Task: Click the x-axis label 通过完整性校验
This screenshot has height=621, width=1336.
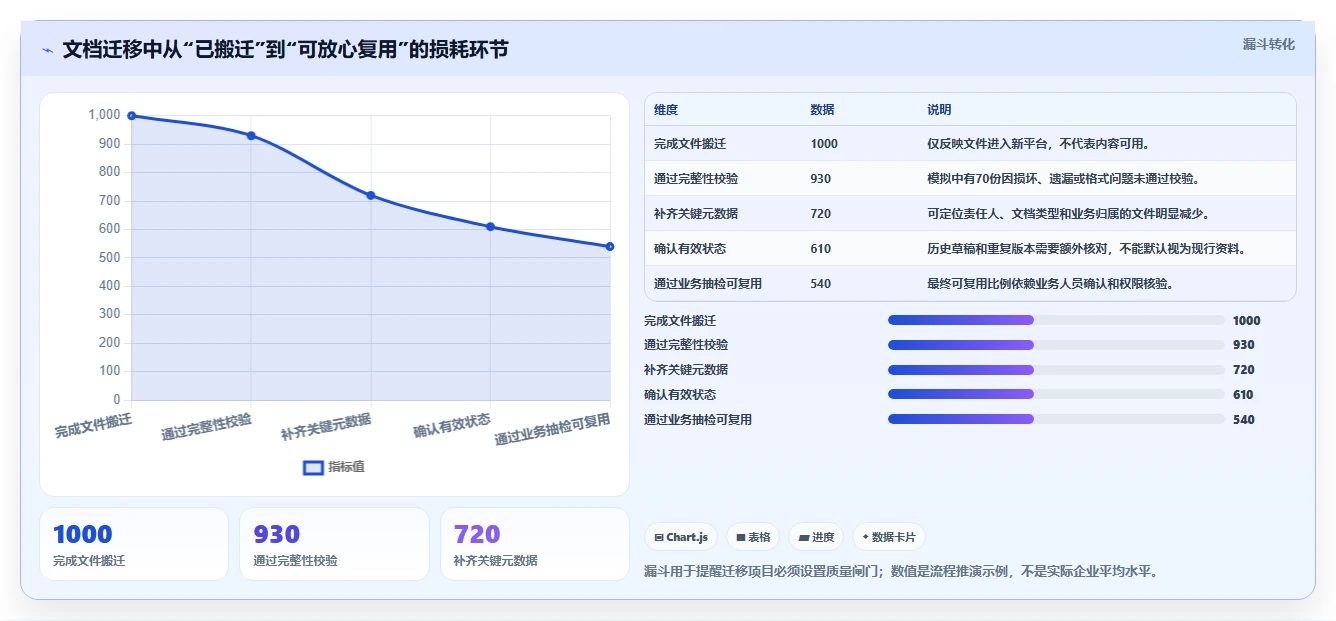Action: tap(206, 426)
